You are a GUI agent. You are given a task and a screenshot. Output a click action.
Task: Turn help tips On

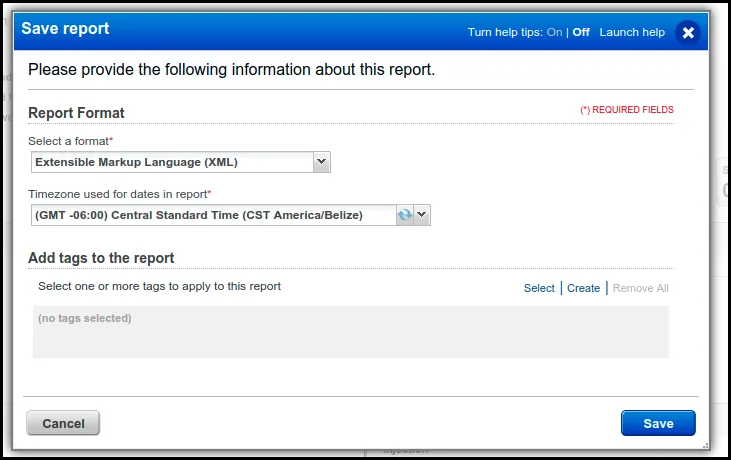[x=554, y=32]
